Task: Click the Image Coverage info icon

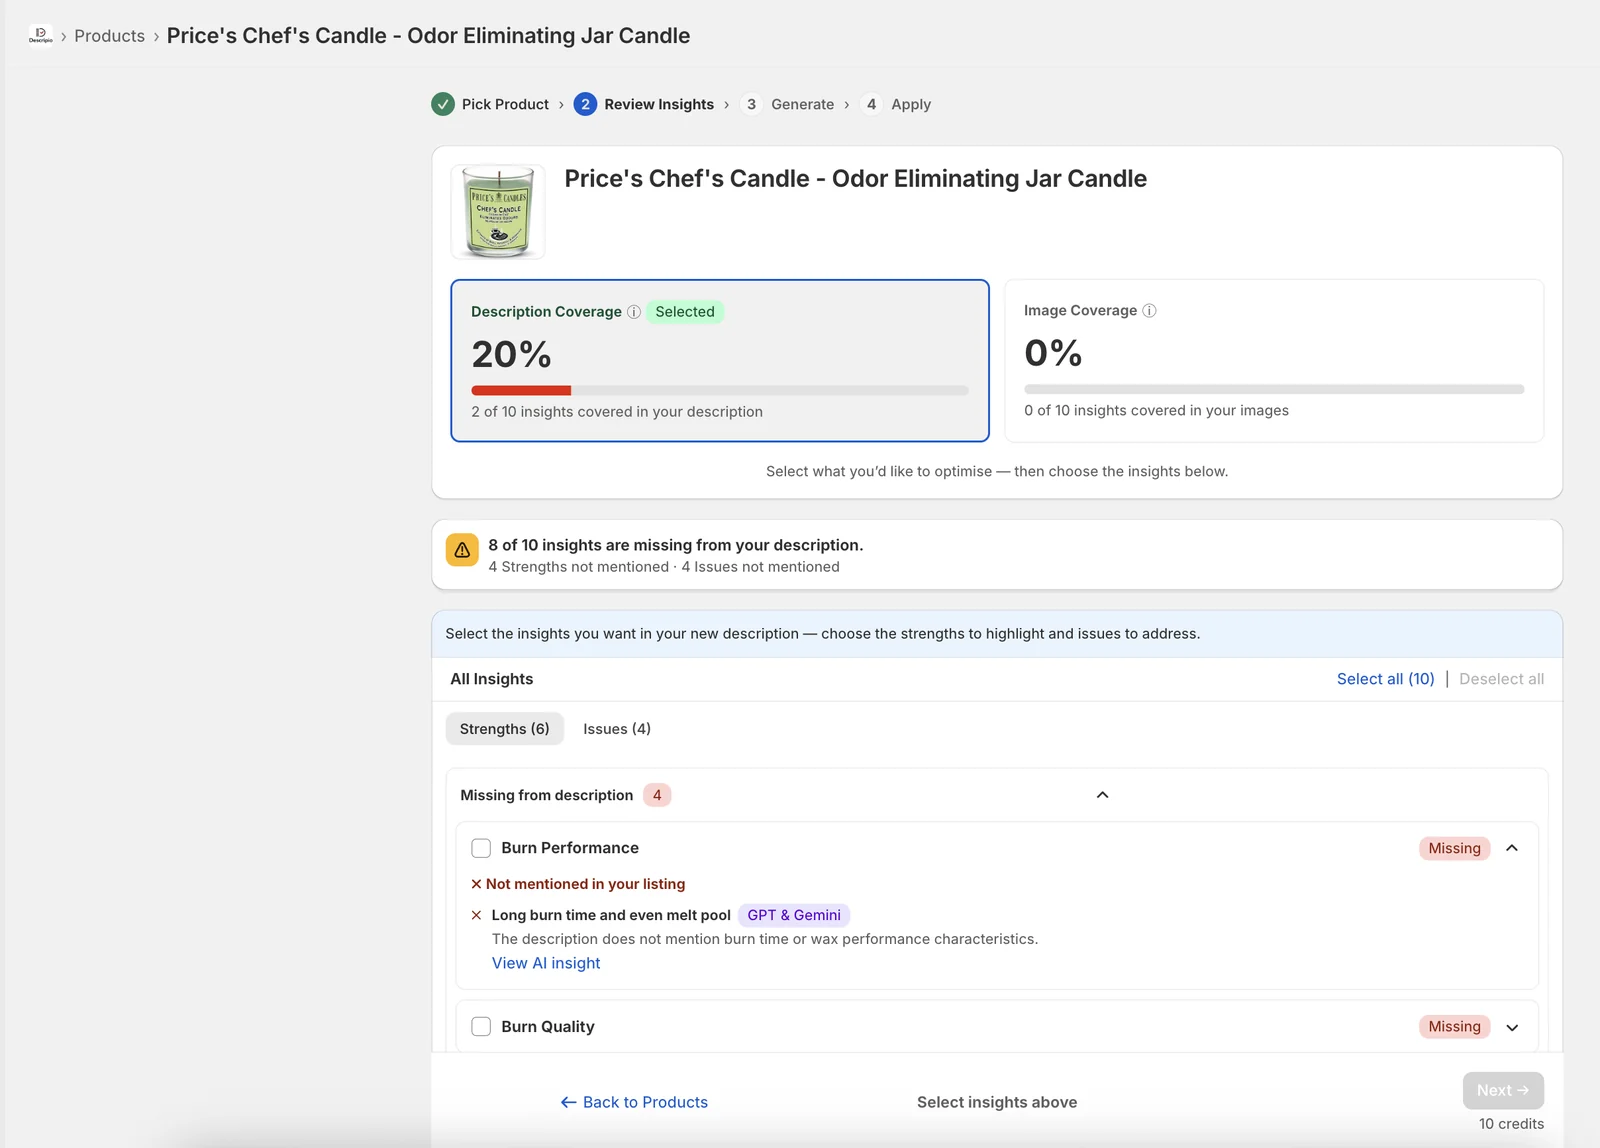Action: 1150,311
